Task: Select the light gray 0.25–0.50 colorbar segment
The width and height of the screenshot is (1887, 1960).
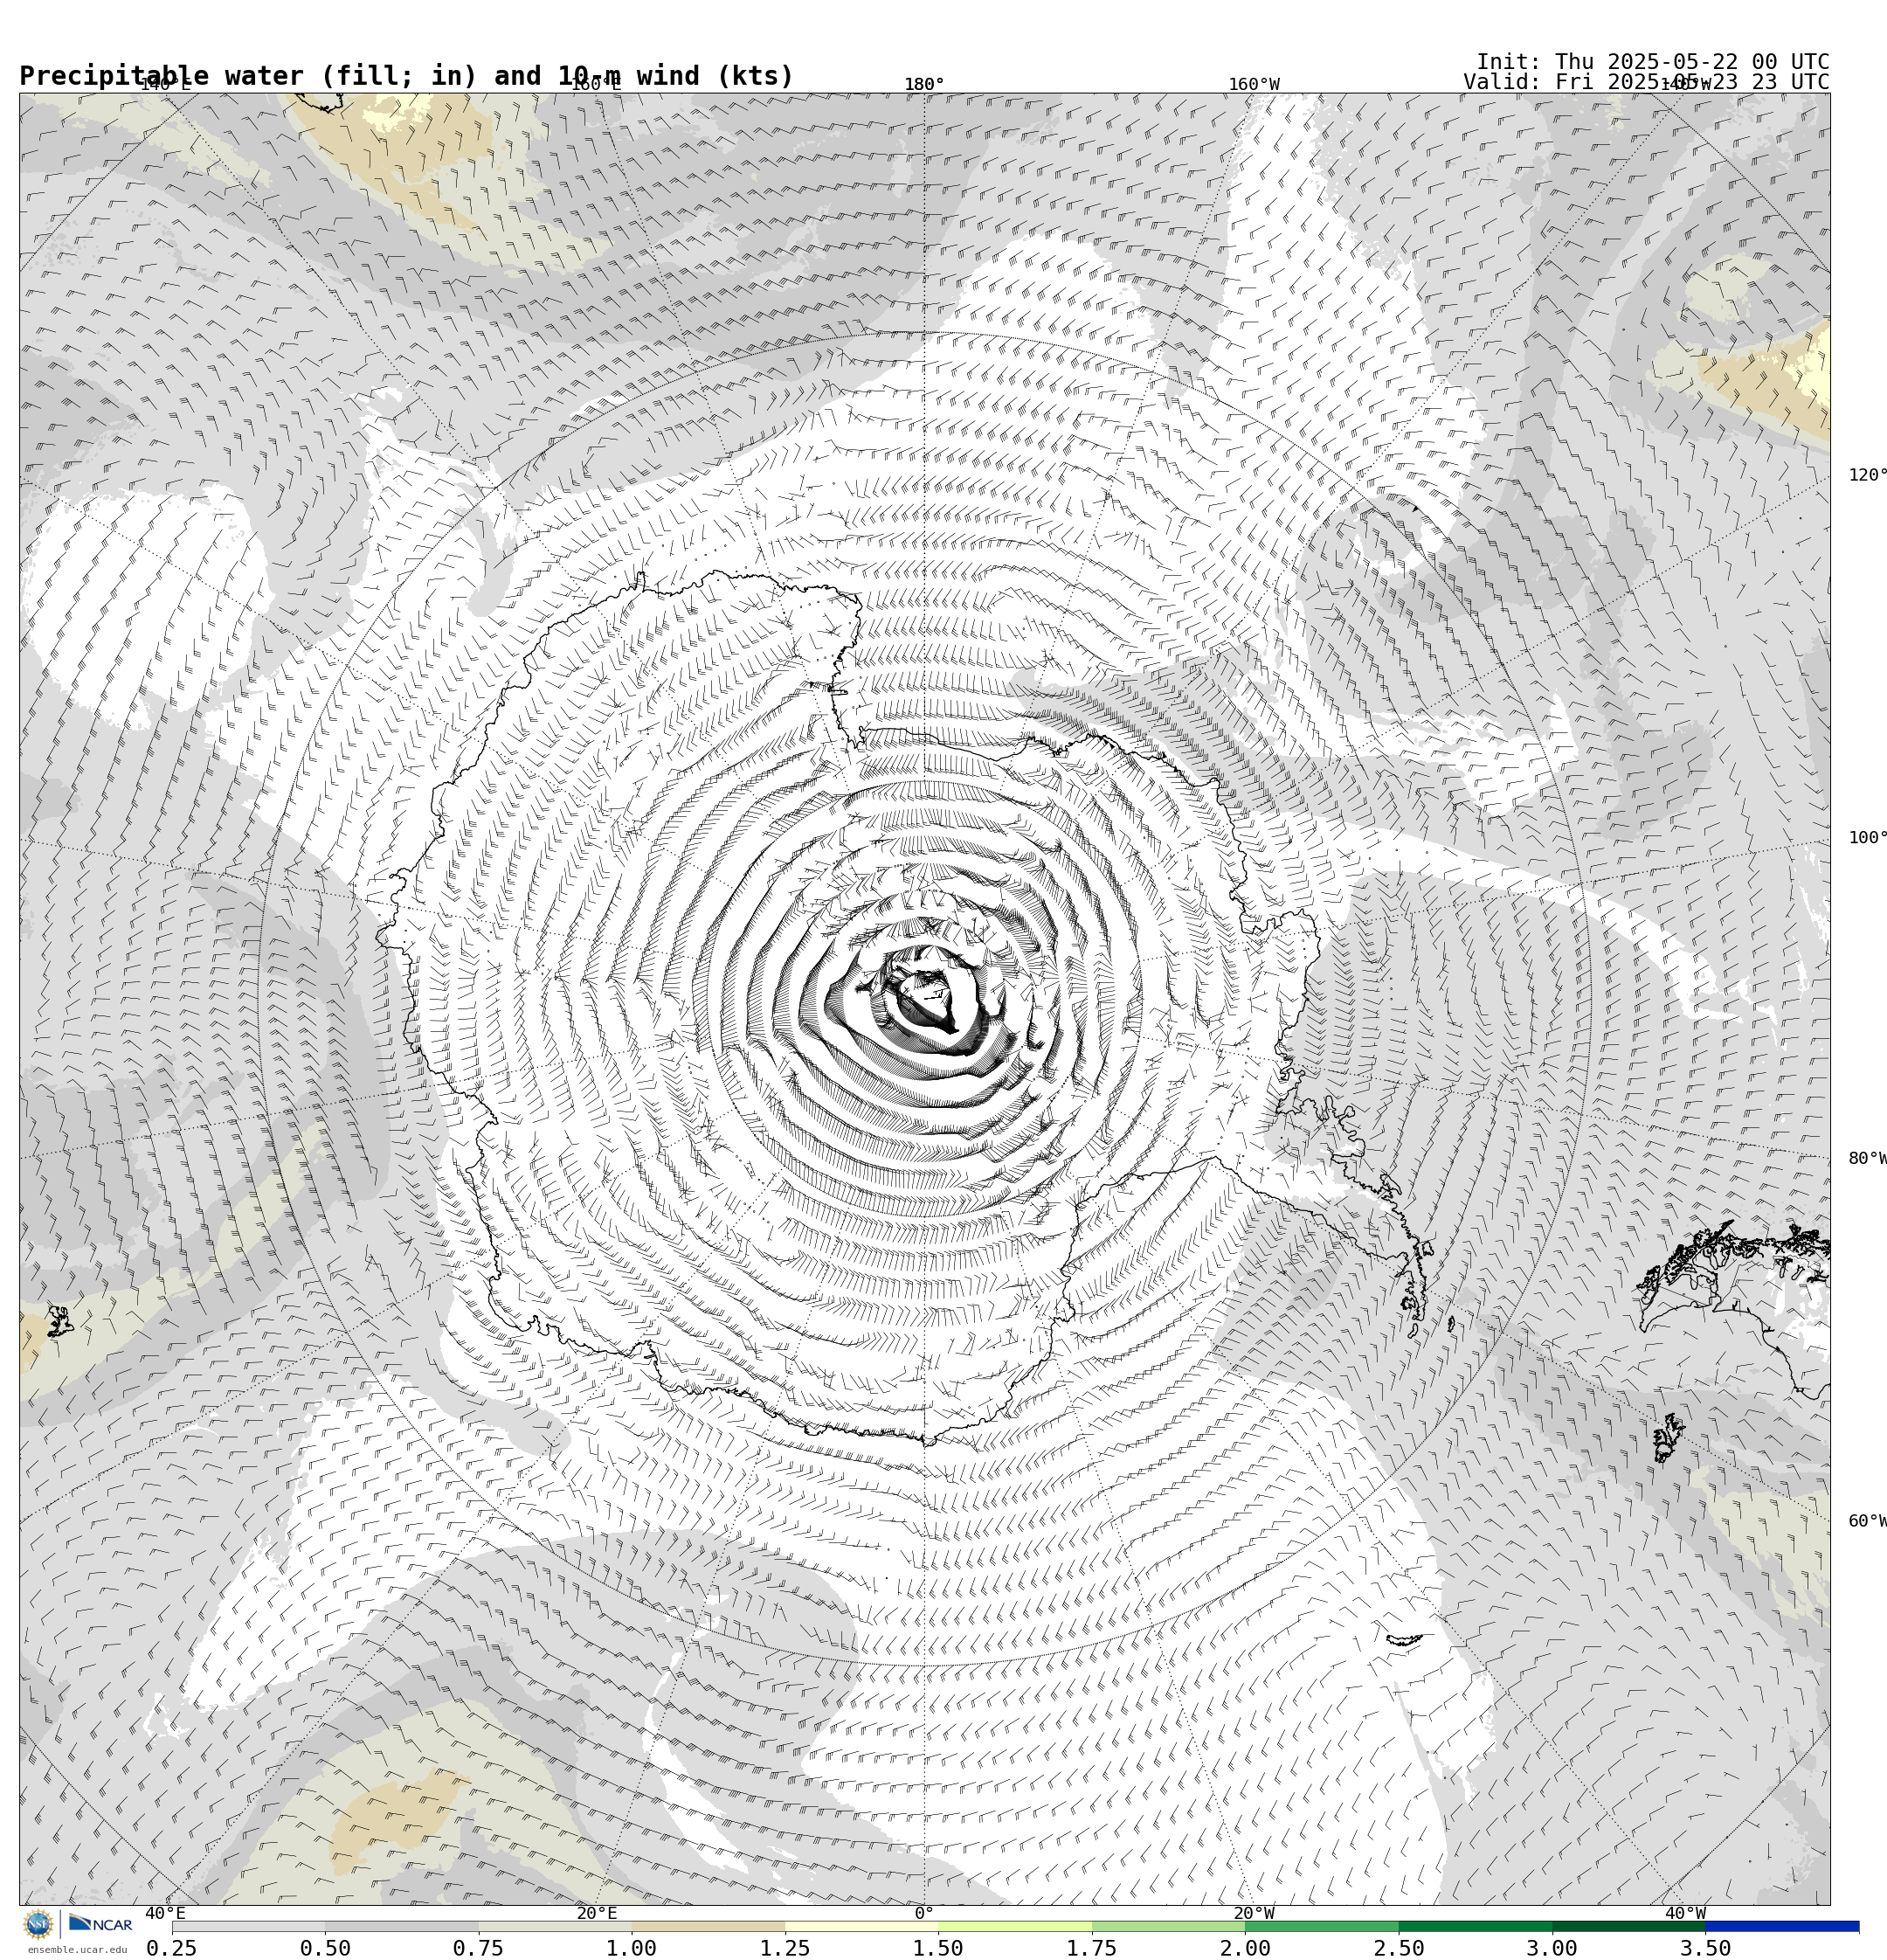Action: 248,1926
